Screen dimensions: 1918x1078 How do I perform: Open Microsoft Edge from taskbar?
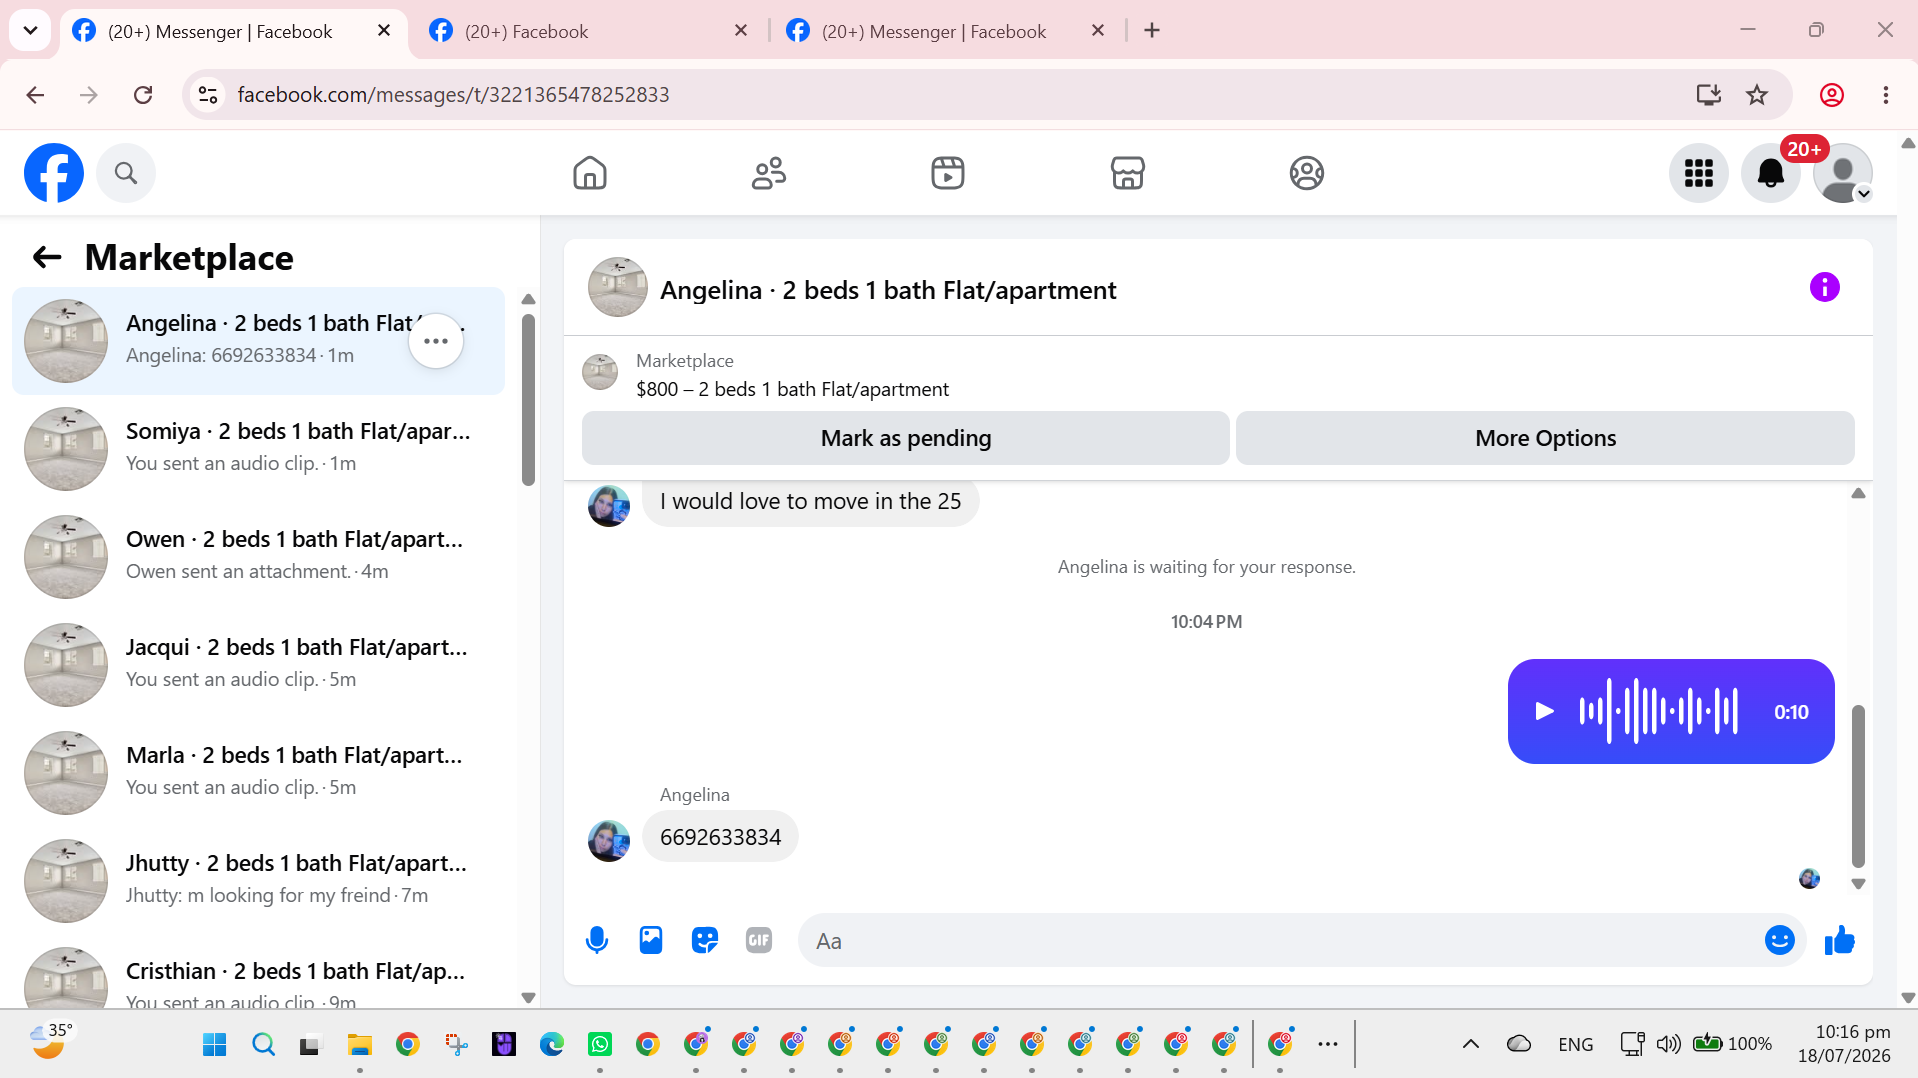552,1045
